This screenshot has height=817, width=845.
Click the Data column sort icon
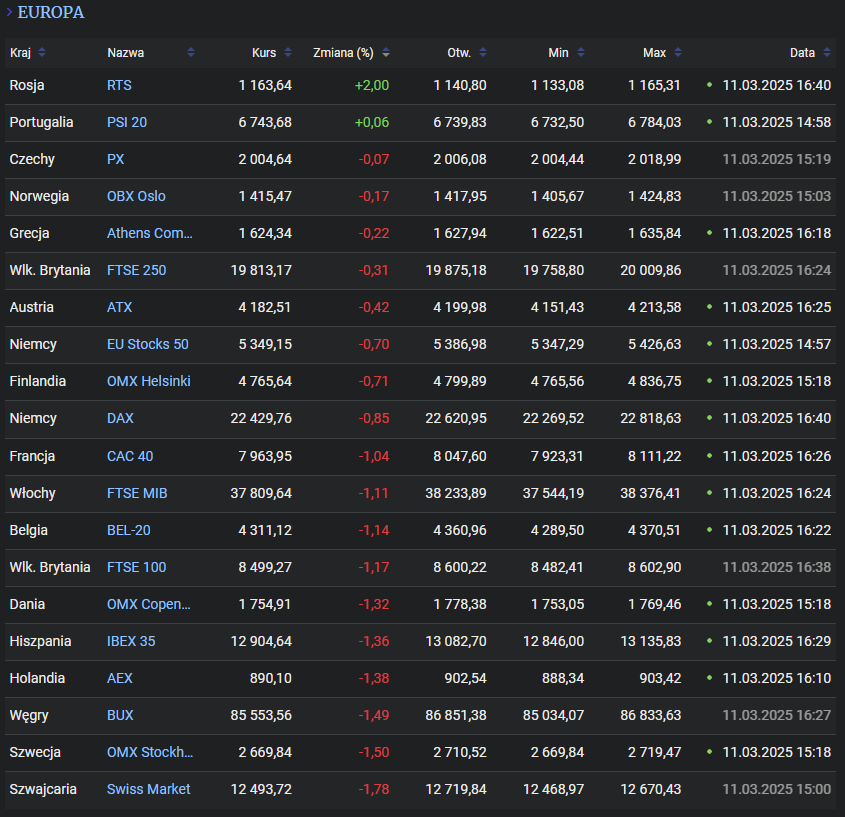(x=826, y=53)
